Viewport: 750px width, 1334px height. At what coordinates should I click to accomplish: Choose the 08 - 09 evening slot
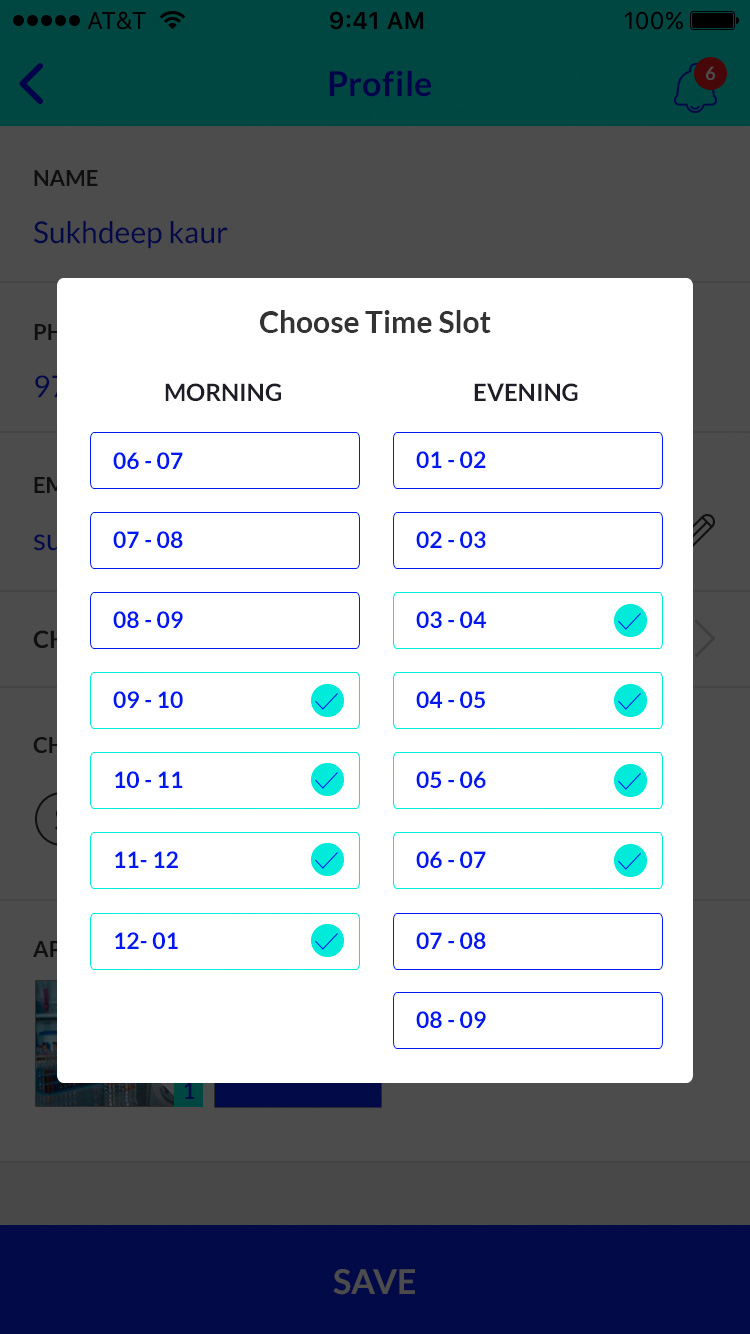(527, 1020)
